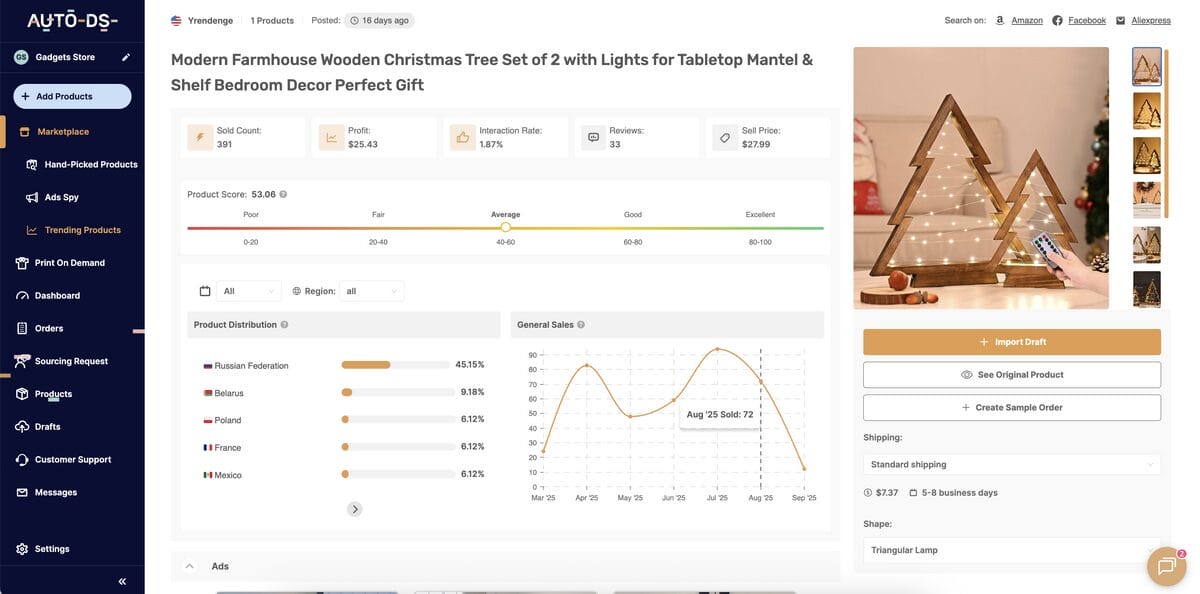The height and width of the screenshot is (594, 1200).
Task: Click the Product Score slider marker
Action: click(x=506, y=227)
